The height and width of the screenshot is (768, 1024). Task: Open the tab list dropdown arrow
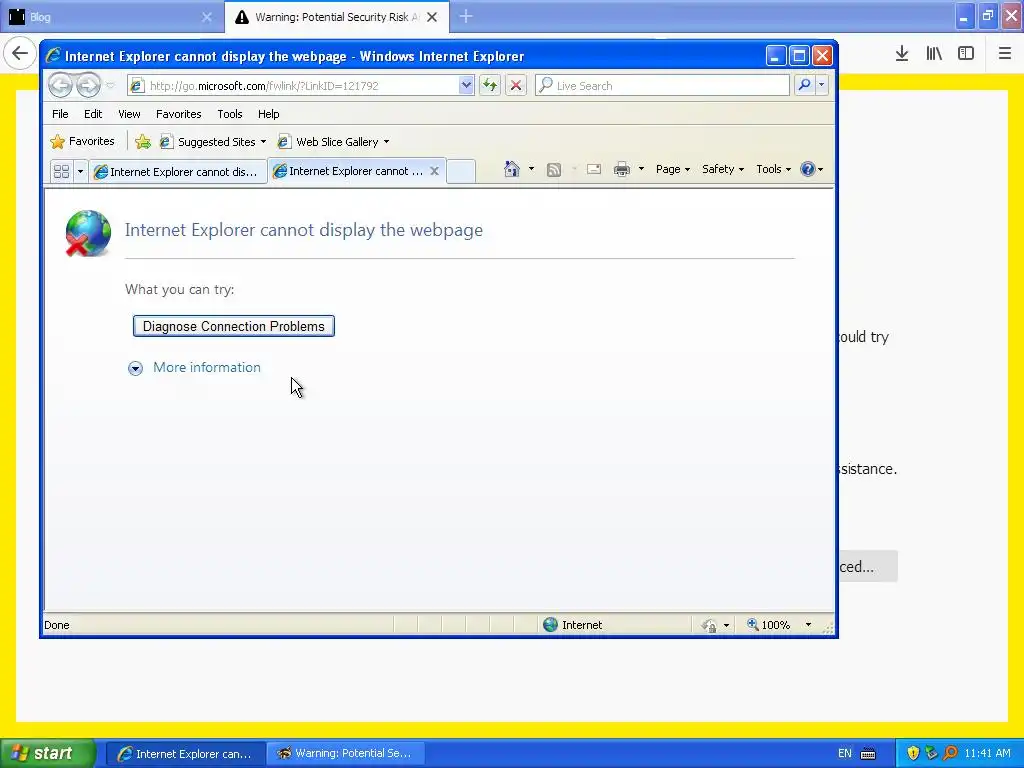(80, 171)
